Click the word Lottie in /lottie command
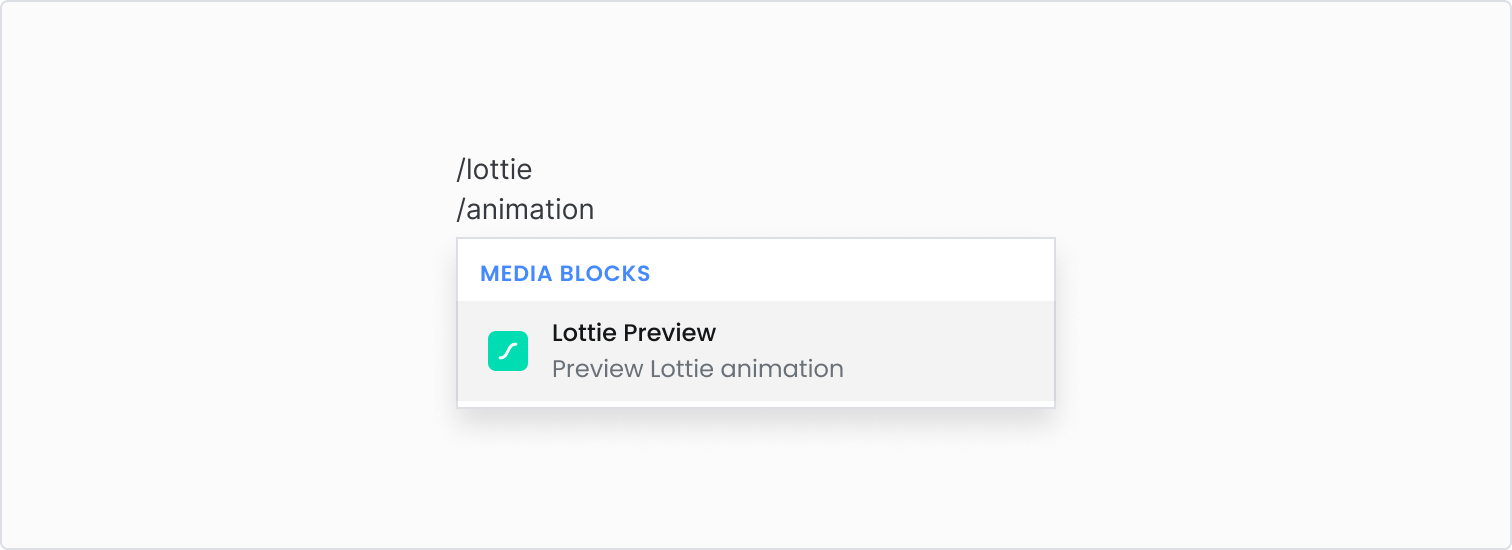Image resolution: width=1512 pixels, height=550 pixels. coord(499,170)
